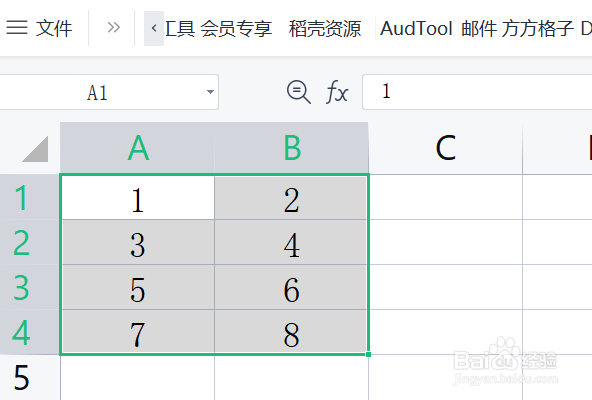Click the zoom magnifier icon beside fx
Image resolution: width=592 pixels, height=400 pixels.
click(x=299, y=92)
